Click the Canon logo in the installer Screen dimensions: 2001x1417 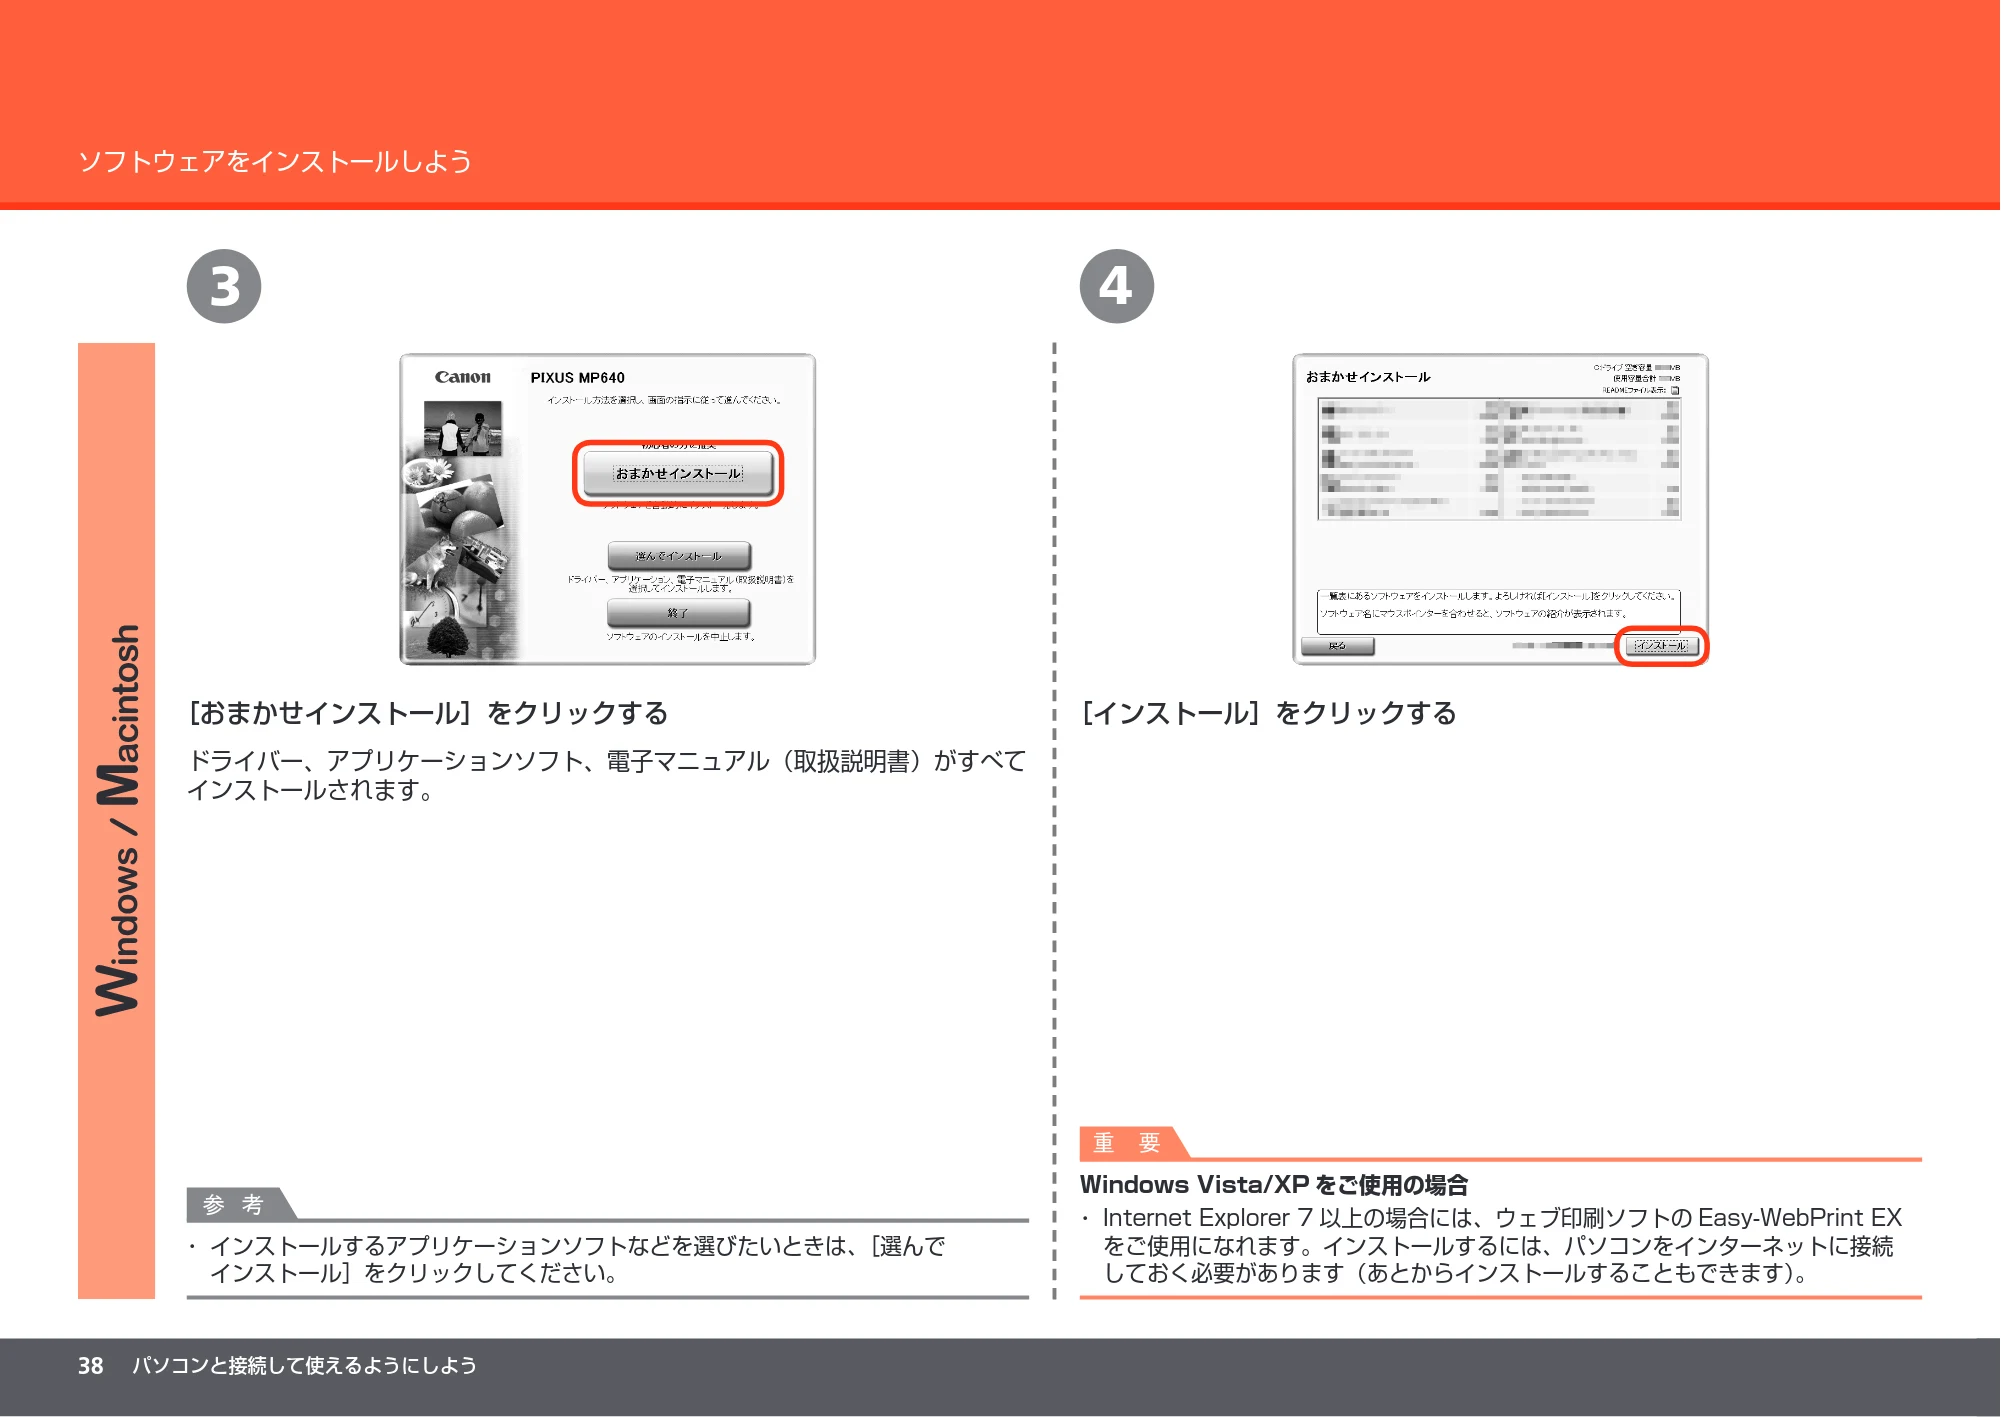tap(462, 377)
